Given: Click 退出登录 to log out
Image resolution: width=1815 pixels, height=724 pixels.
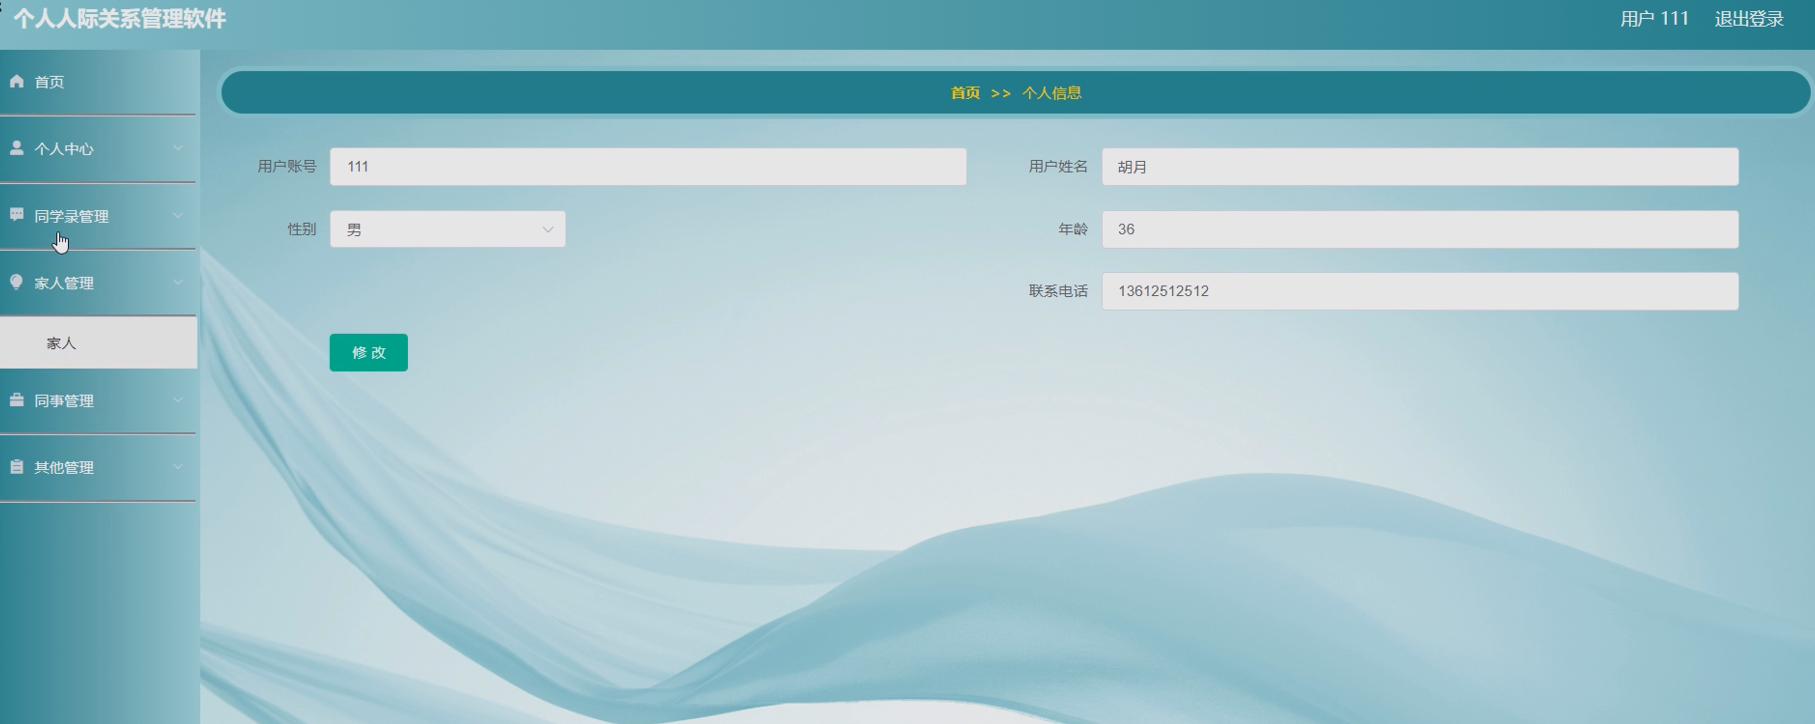Looking at the screenshot, I should tap(1749, 19).
